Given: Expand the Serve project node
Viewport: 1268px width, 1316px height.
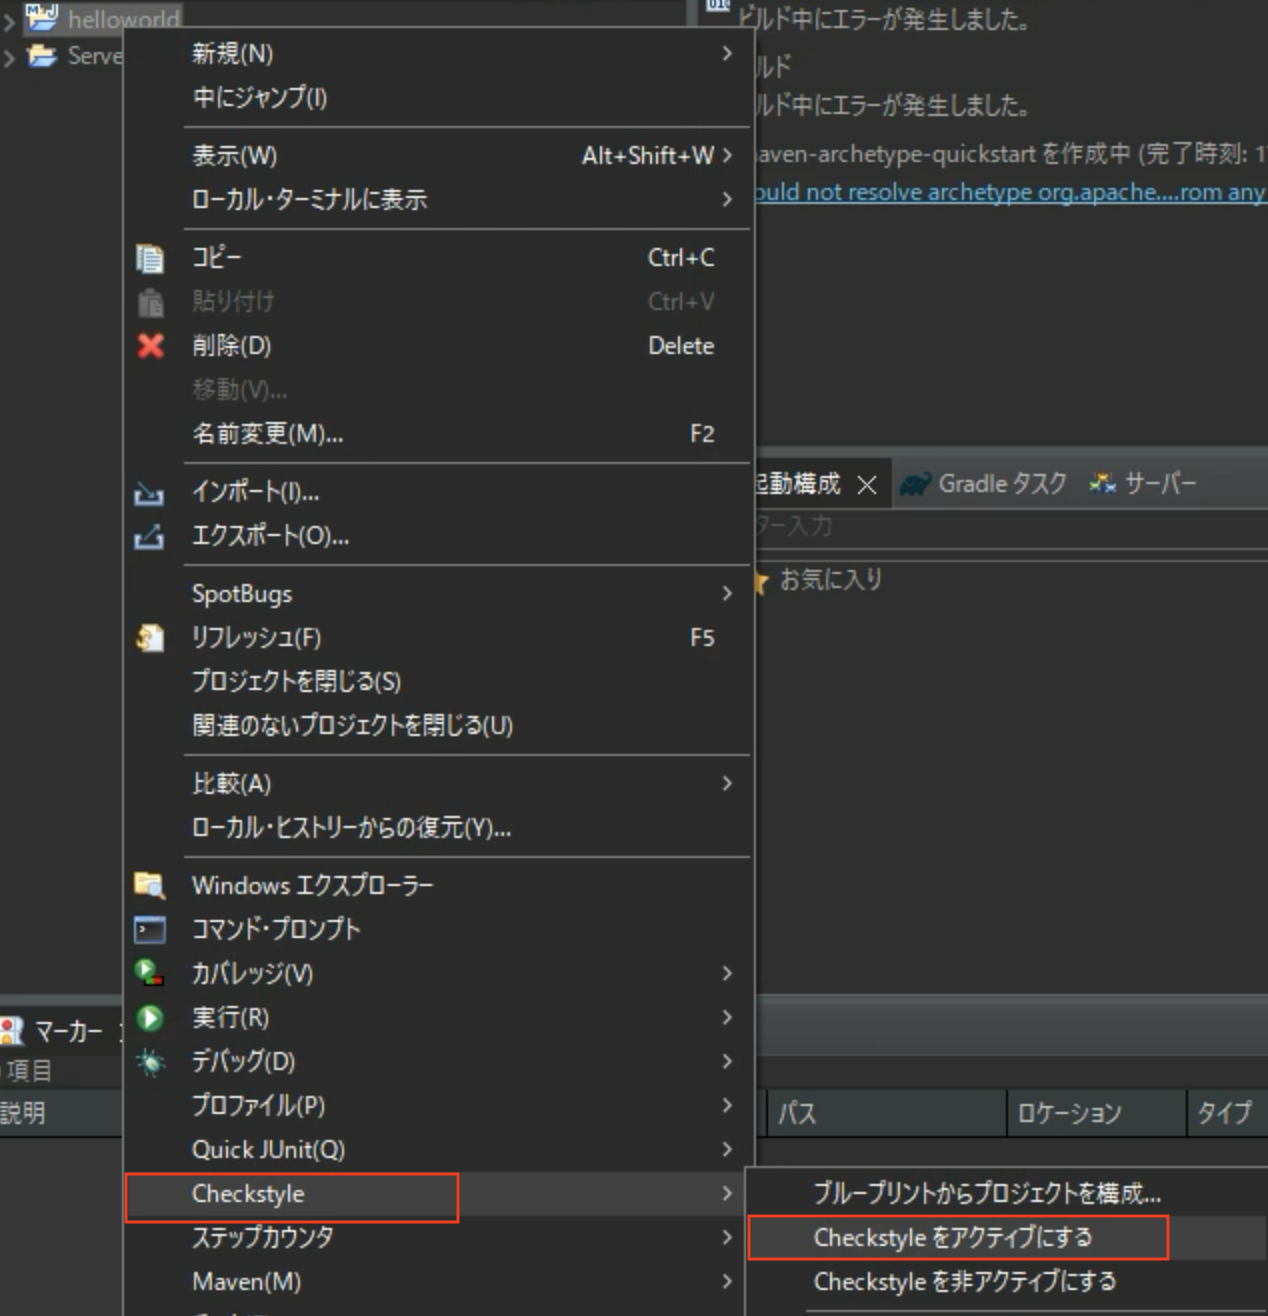Looking at the screenshot, I should 7,56.
